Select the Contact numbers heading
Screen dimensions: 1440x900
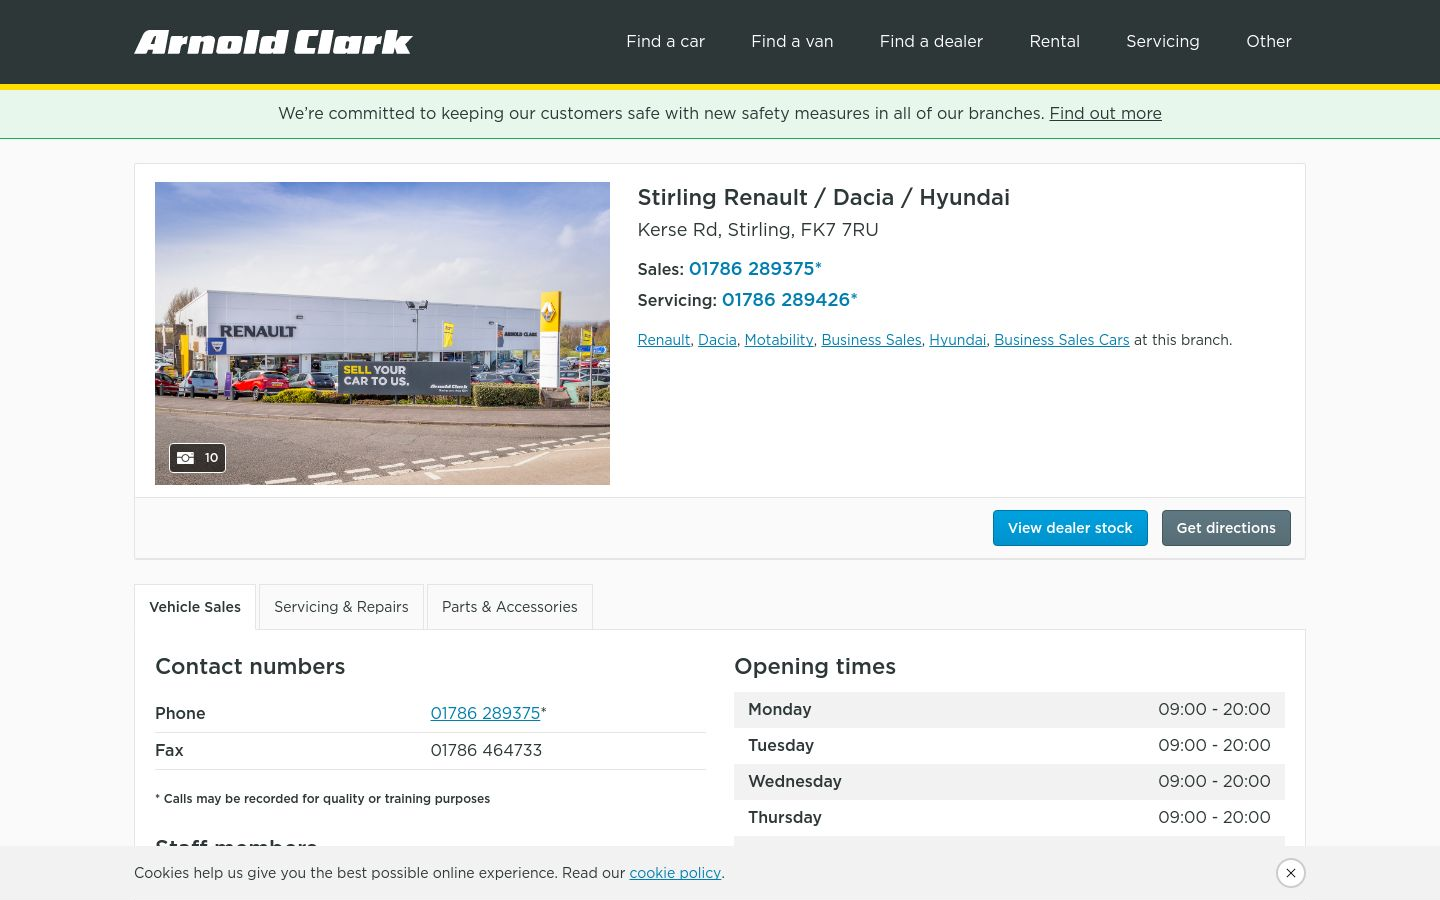[x=250, y=667]
